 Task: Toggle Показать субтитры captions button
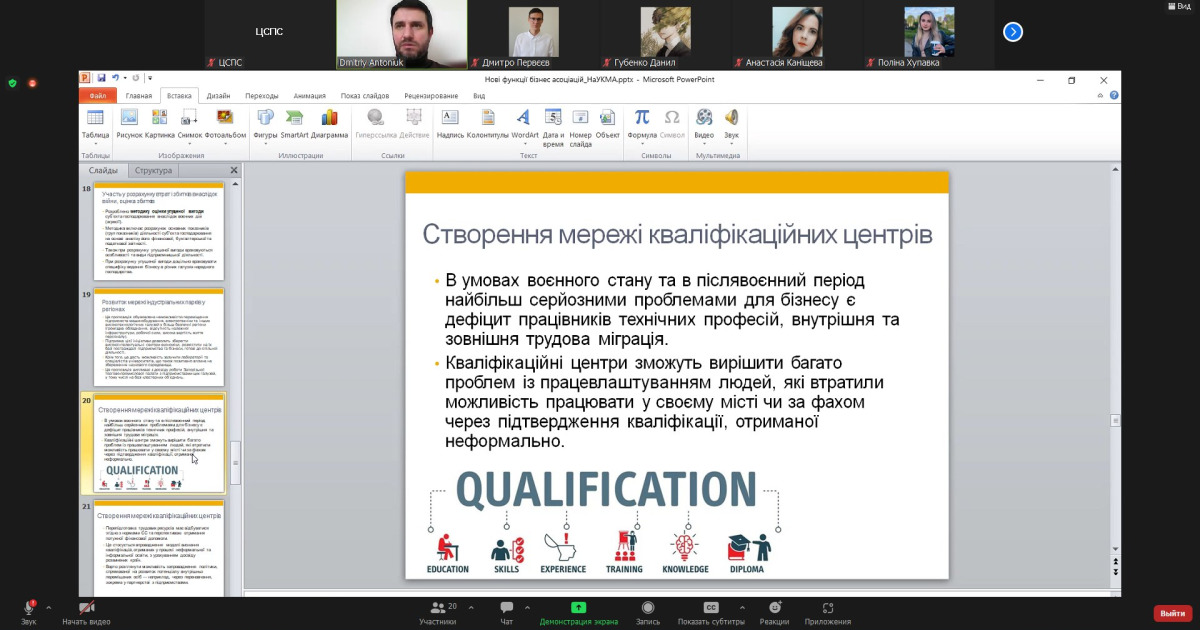click(711, 611)
